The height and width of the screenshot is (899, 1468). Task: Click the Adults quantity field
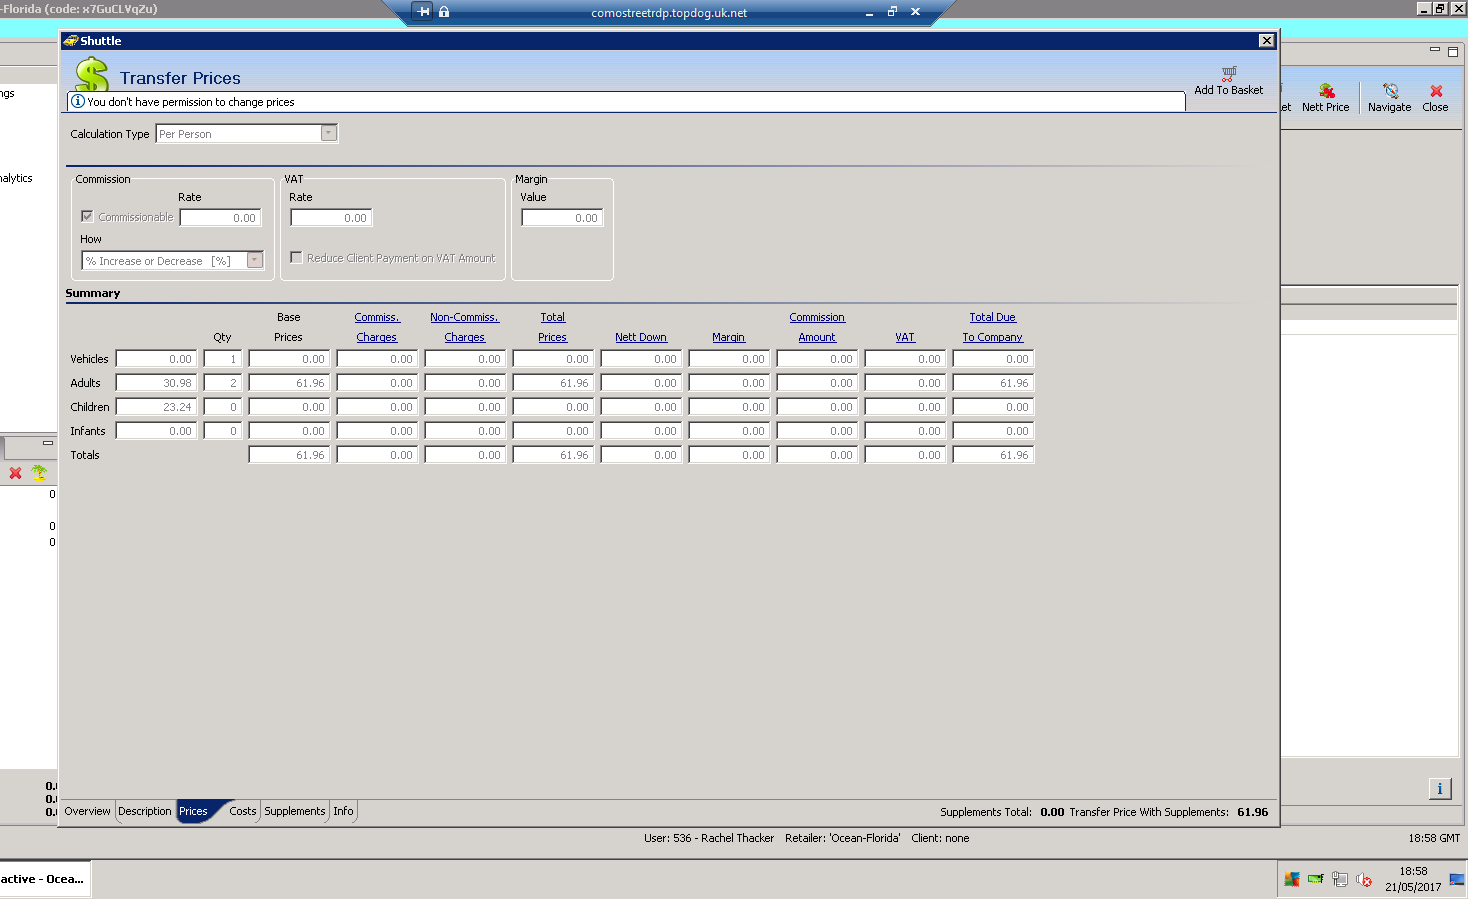click(x=222, y=383)
